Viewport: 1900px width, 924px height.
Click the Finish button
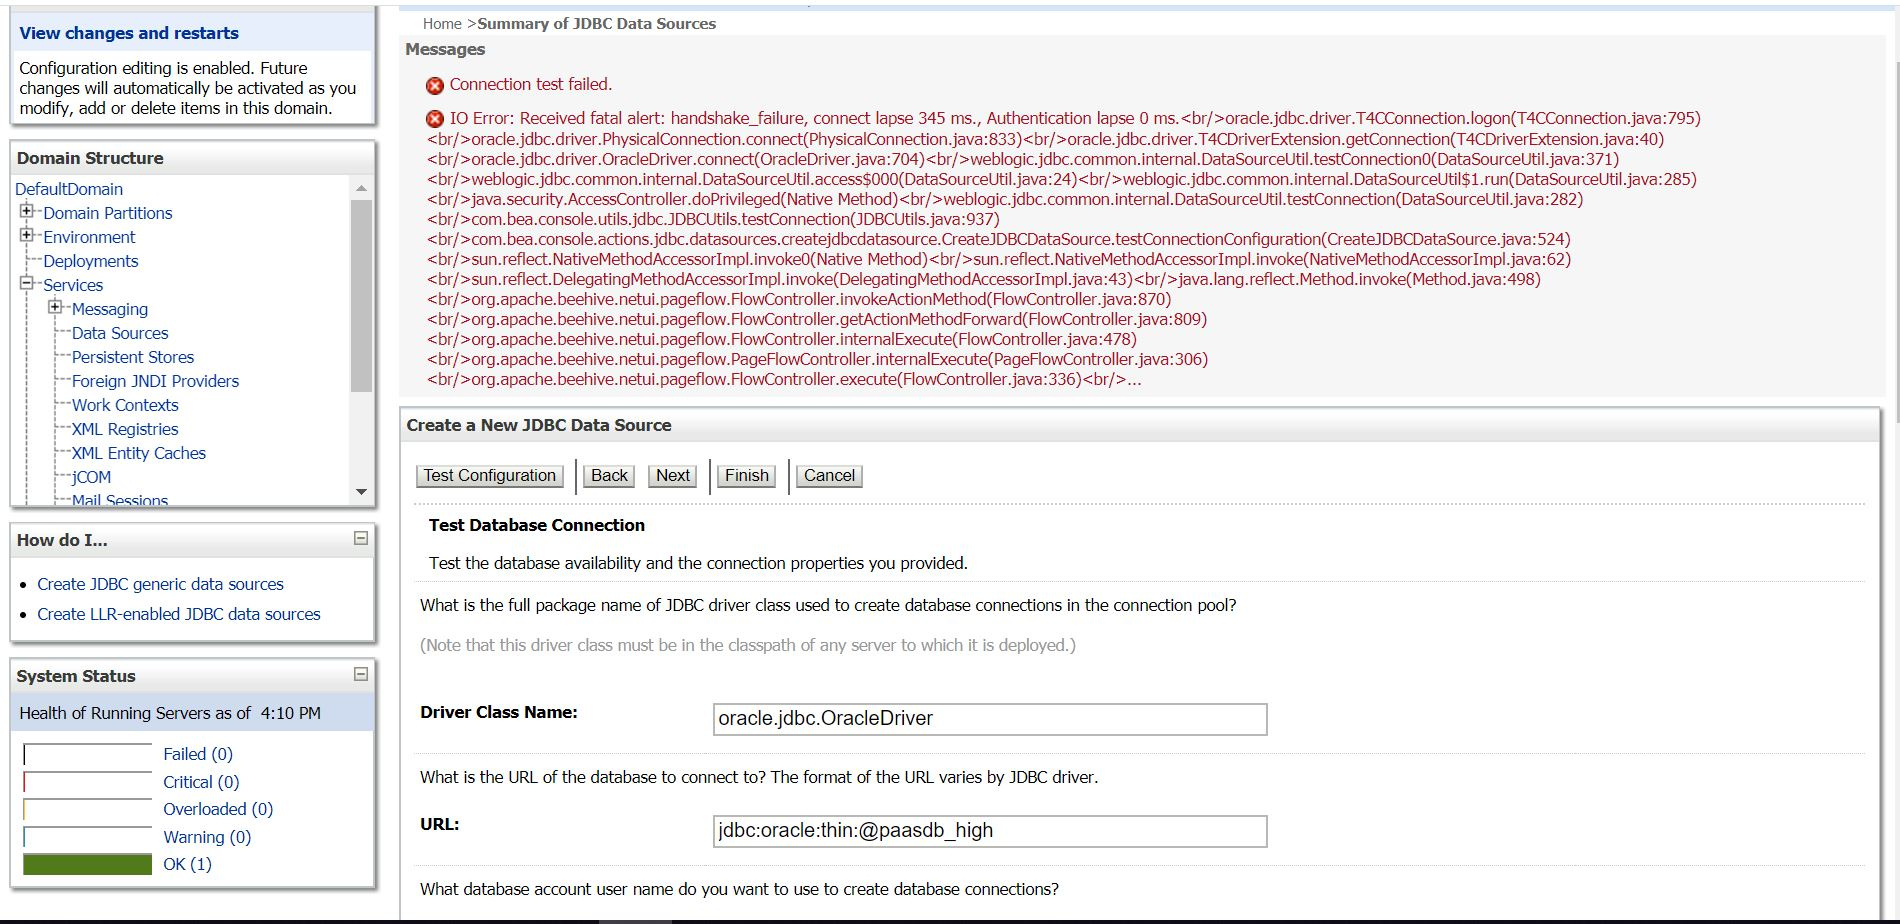(747, 476)
